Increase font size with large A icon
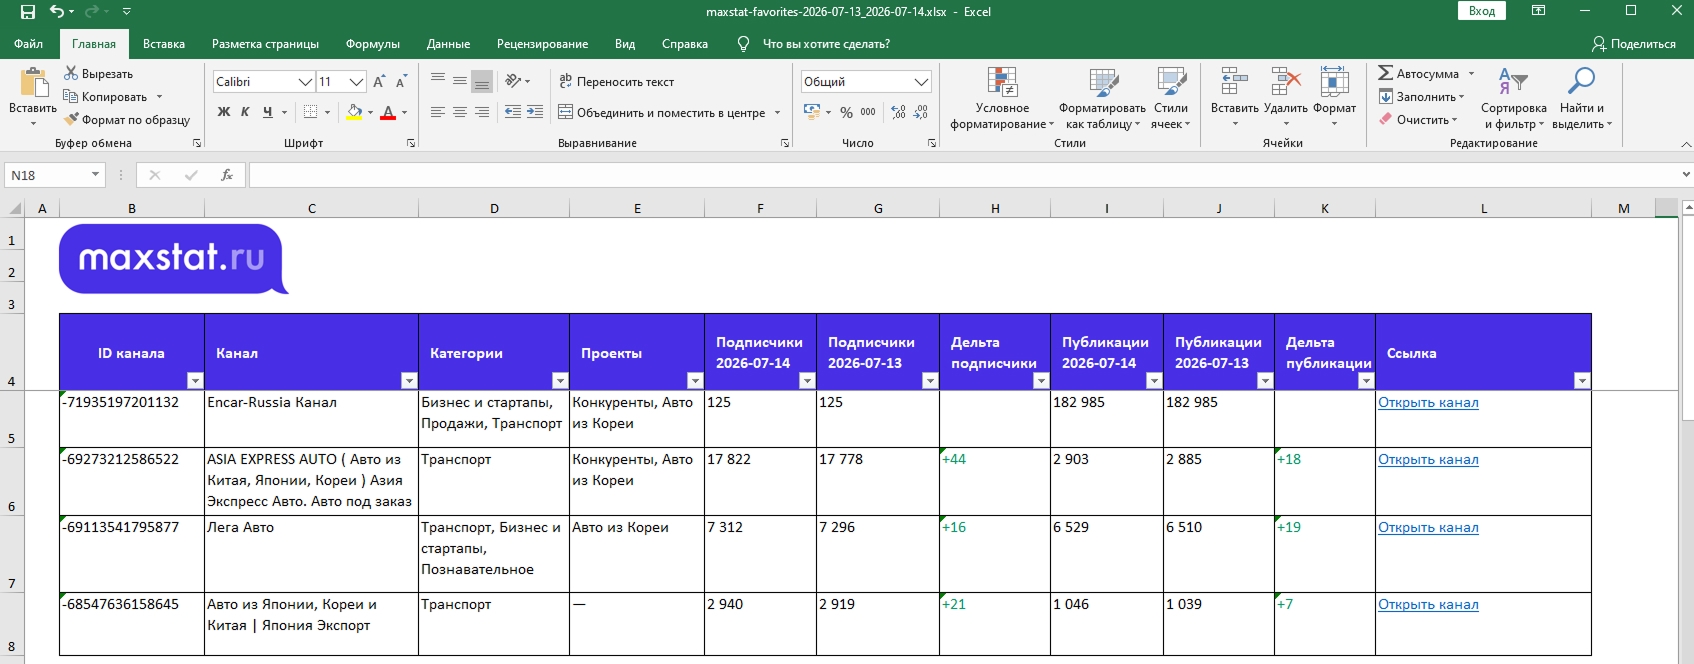The height and width of the screenshot is (664, 1694). coord(379,82)
